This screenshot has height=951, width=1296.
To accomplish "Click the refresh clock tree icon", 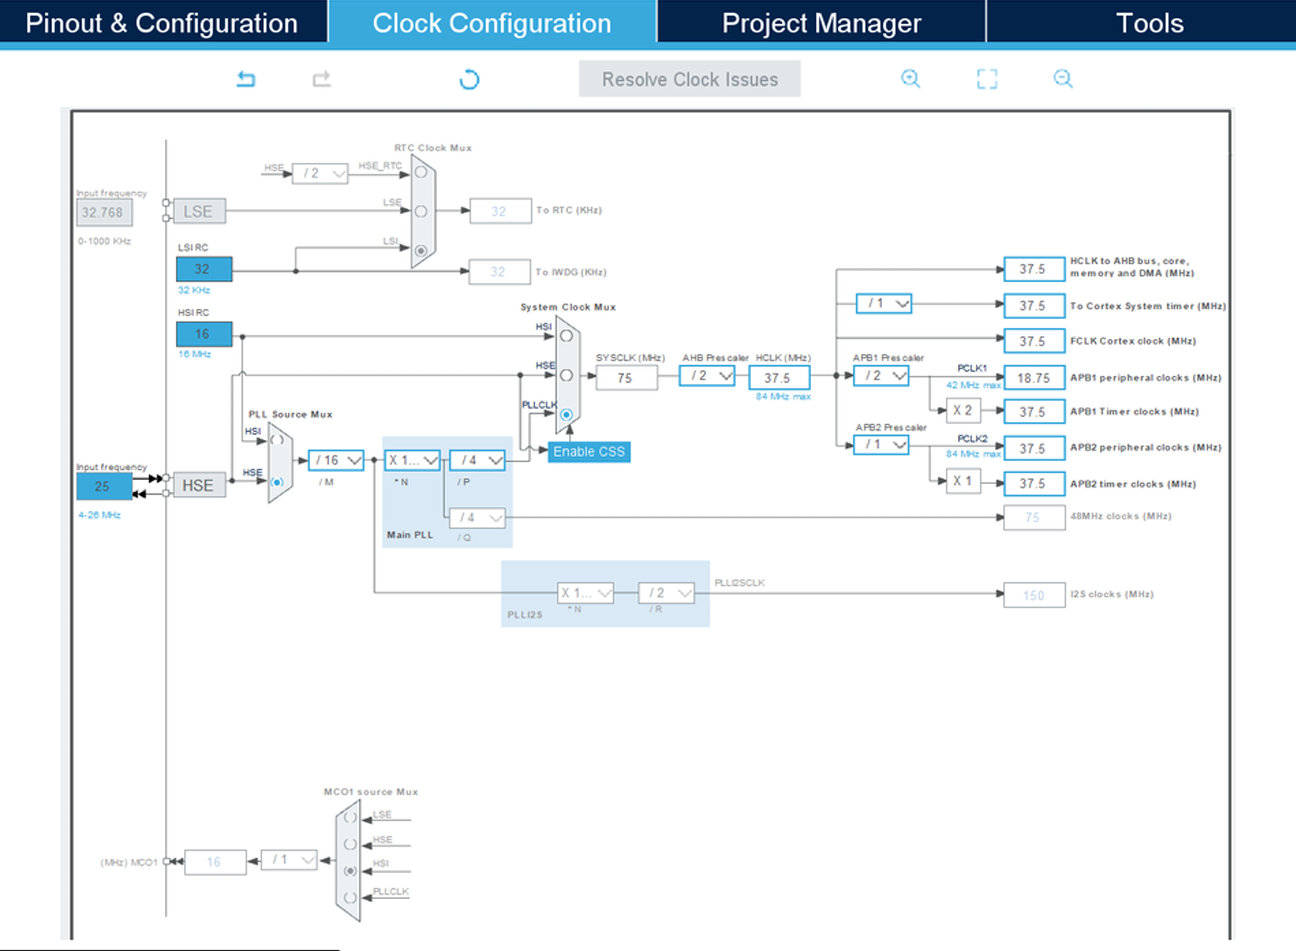I will click(x=469, y=79).
